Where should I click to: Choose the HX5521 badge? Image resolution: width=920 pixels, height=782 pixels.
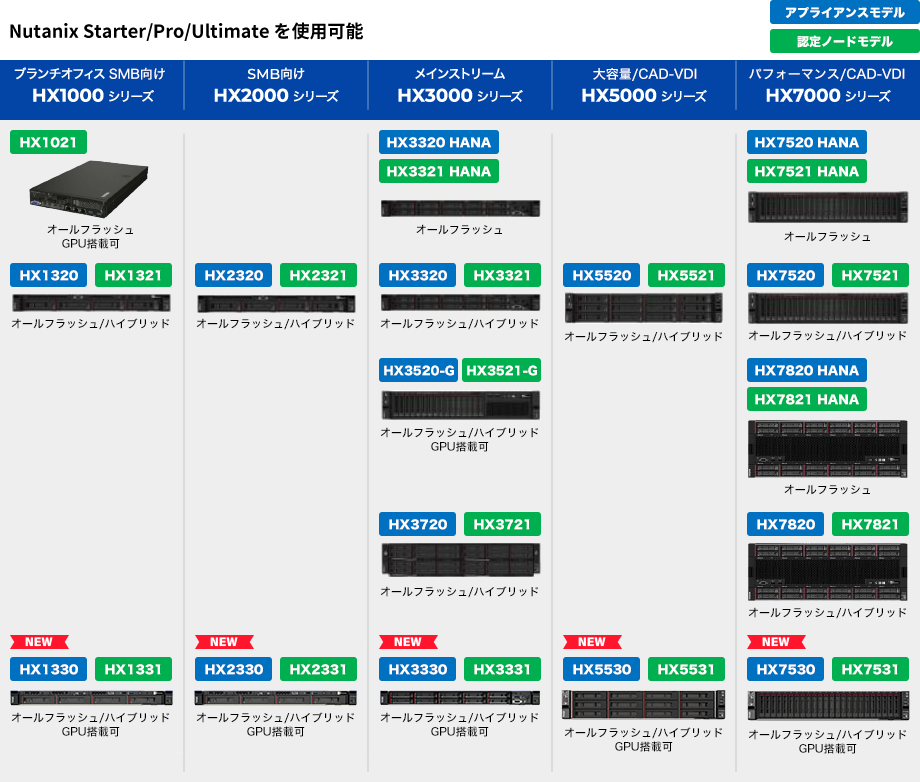point(686,275)
